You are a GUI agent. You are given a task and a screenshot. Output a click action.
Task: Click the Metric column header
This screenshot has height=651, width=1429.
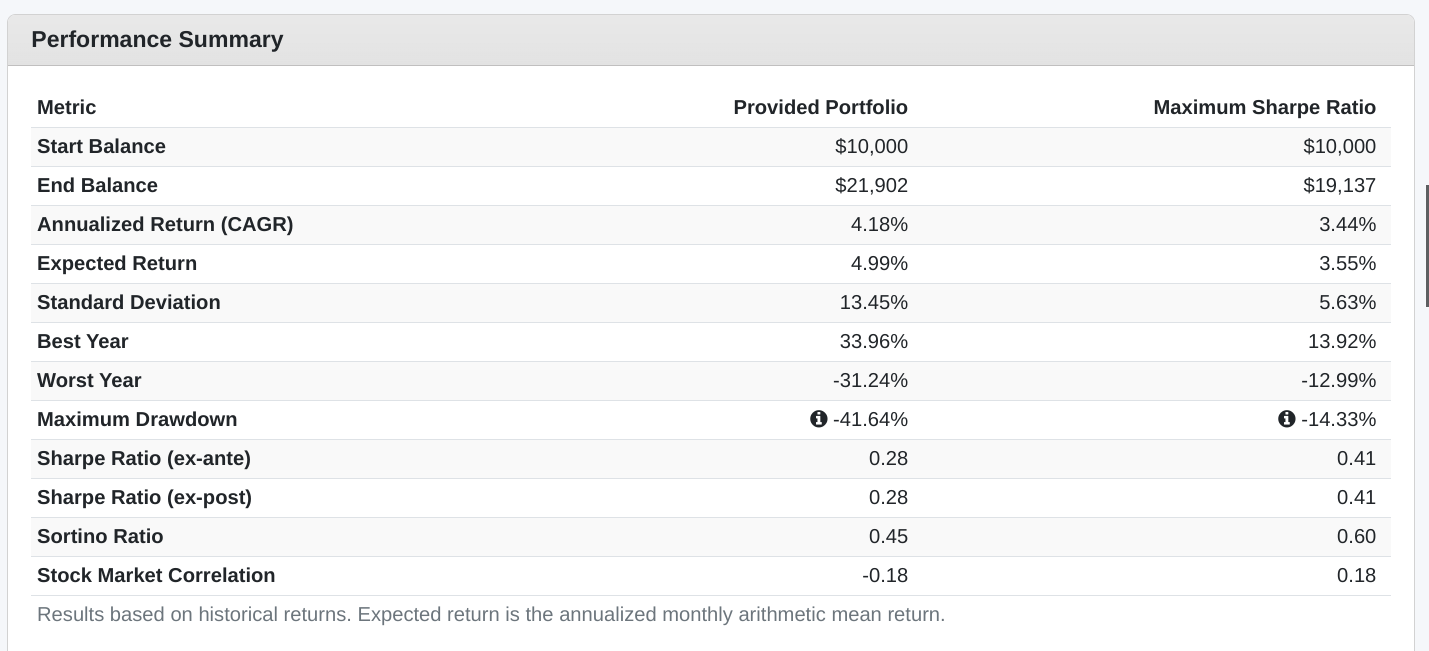[x=67, y=107]
